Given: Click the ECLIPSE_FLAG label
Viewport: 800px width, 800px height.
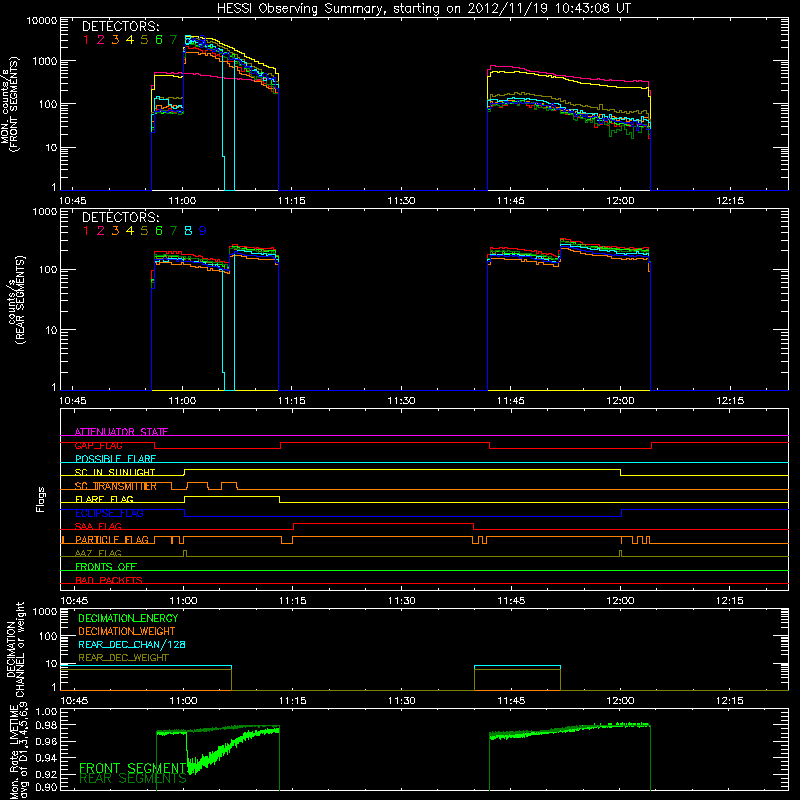Looking at the screenshot, I should (109, 513).
